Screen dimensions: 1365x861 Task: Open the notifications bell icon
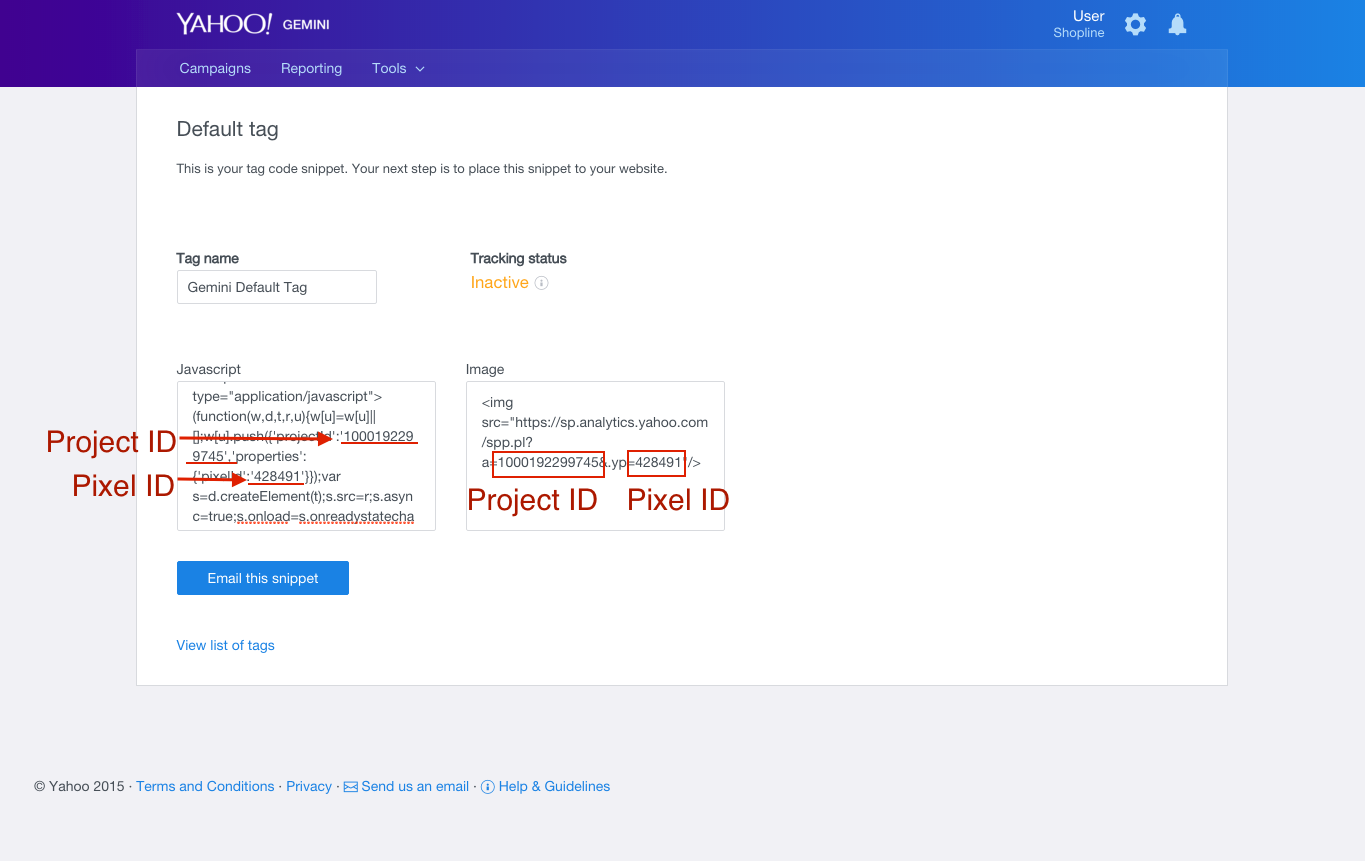1178,24
